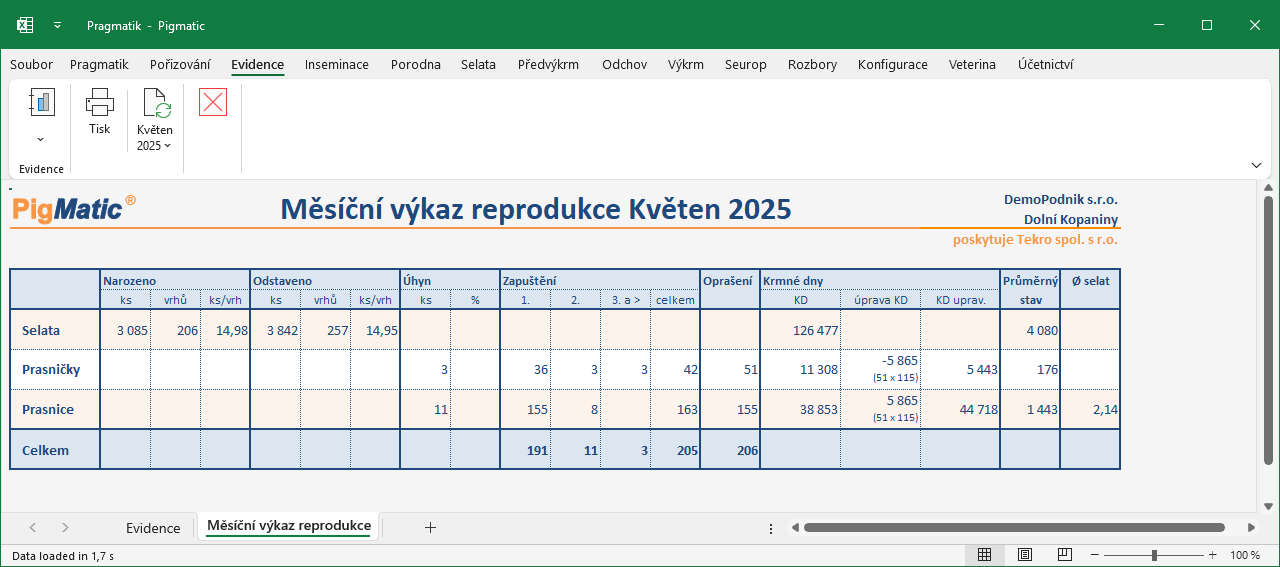Viewport: 1280px width, 567px height.
Task: Click the sheet tab bar splitter dots
Action: click(x=770, y=528)
